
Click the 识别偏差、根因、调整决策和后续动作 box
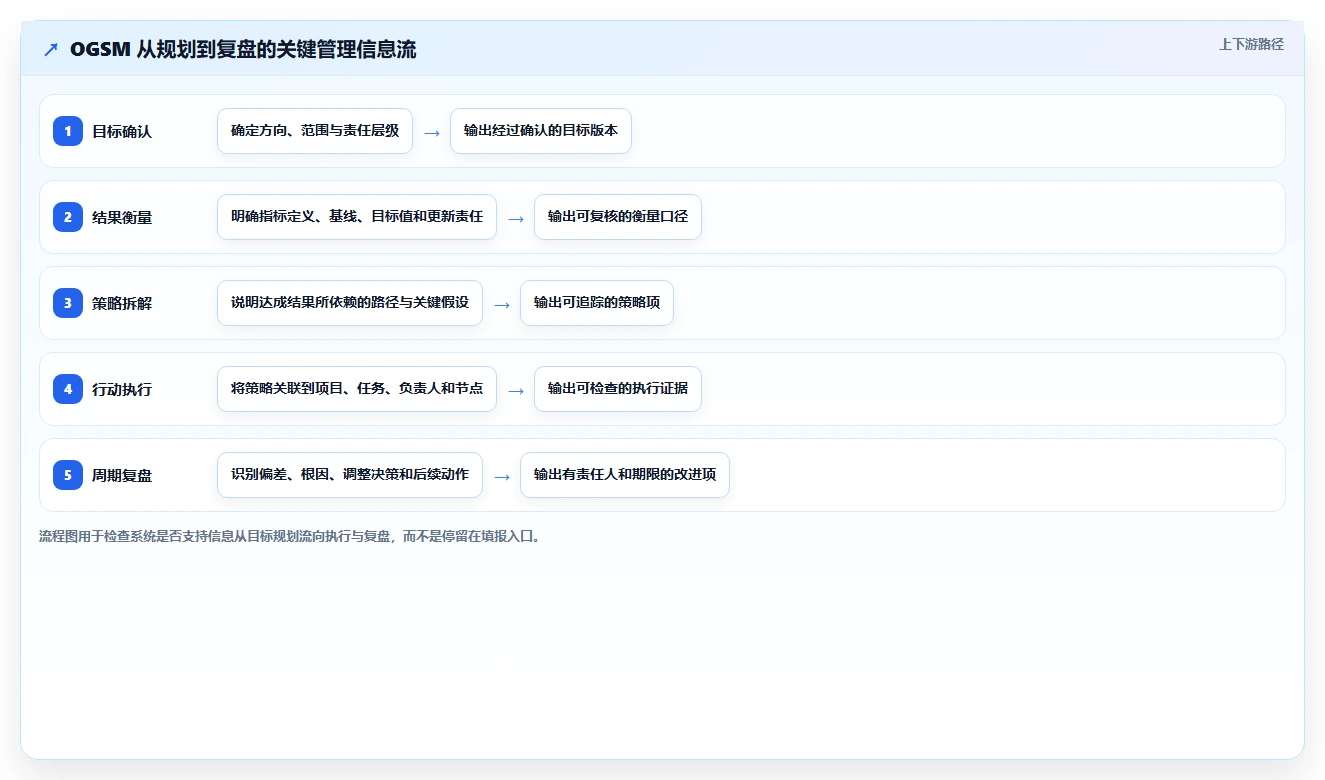tap(350, 475)
